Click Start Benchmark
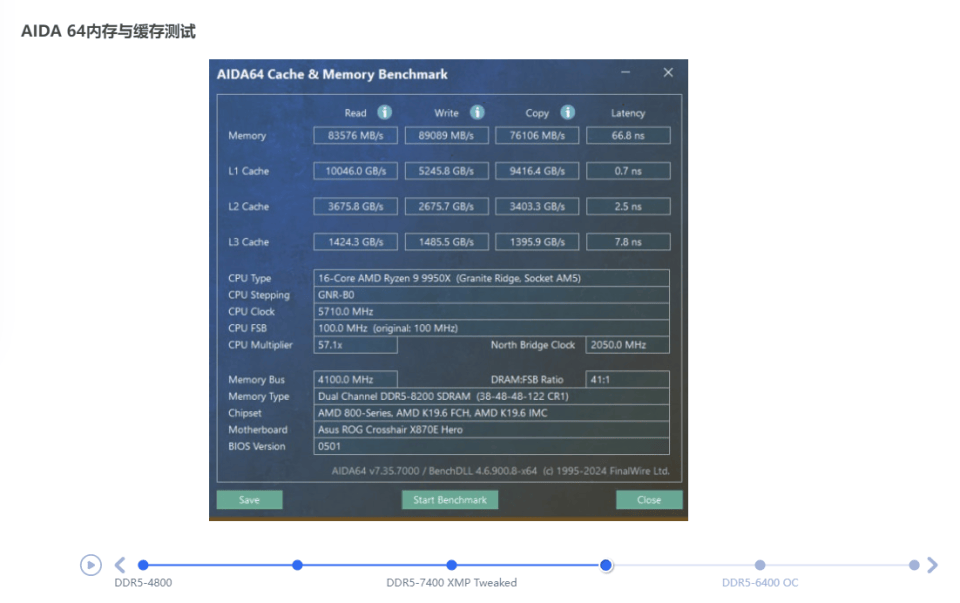This screenshot has width=960, height=603. tap(449, 500)
